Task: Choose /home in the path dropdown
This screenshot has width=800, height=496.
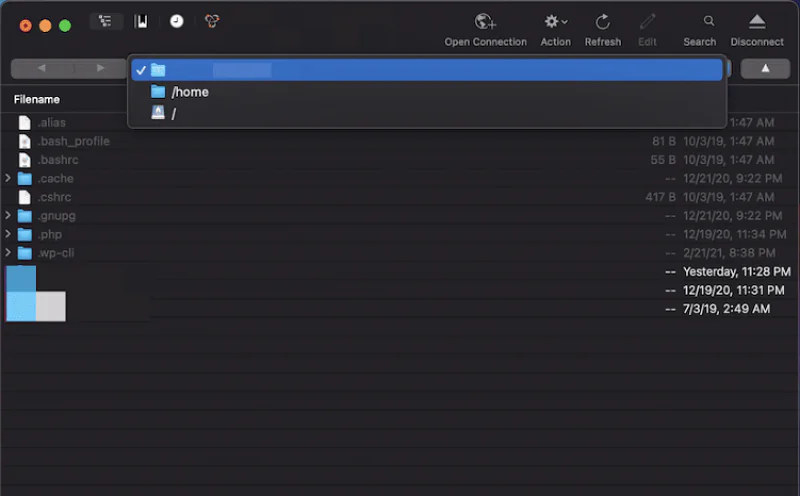Action: pos(427,92)
